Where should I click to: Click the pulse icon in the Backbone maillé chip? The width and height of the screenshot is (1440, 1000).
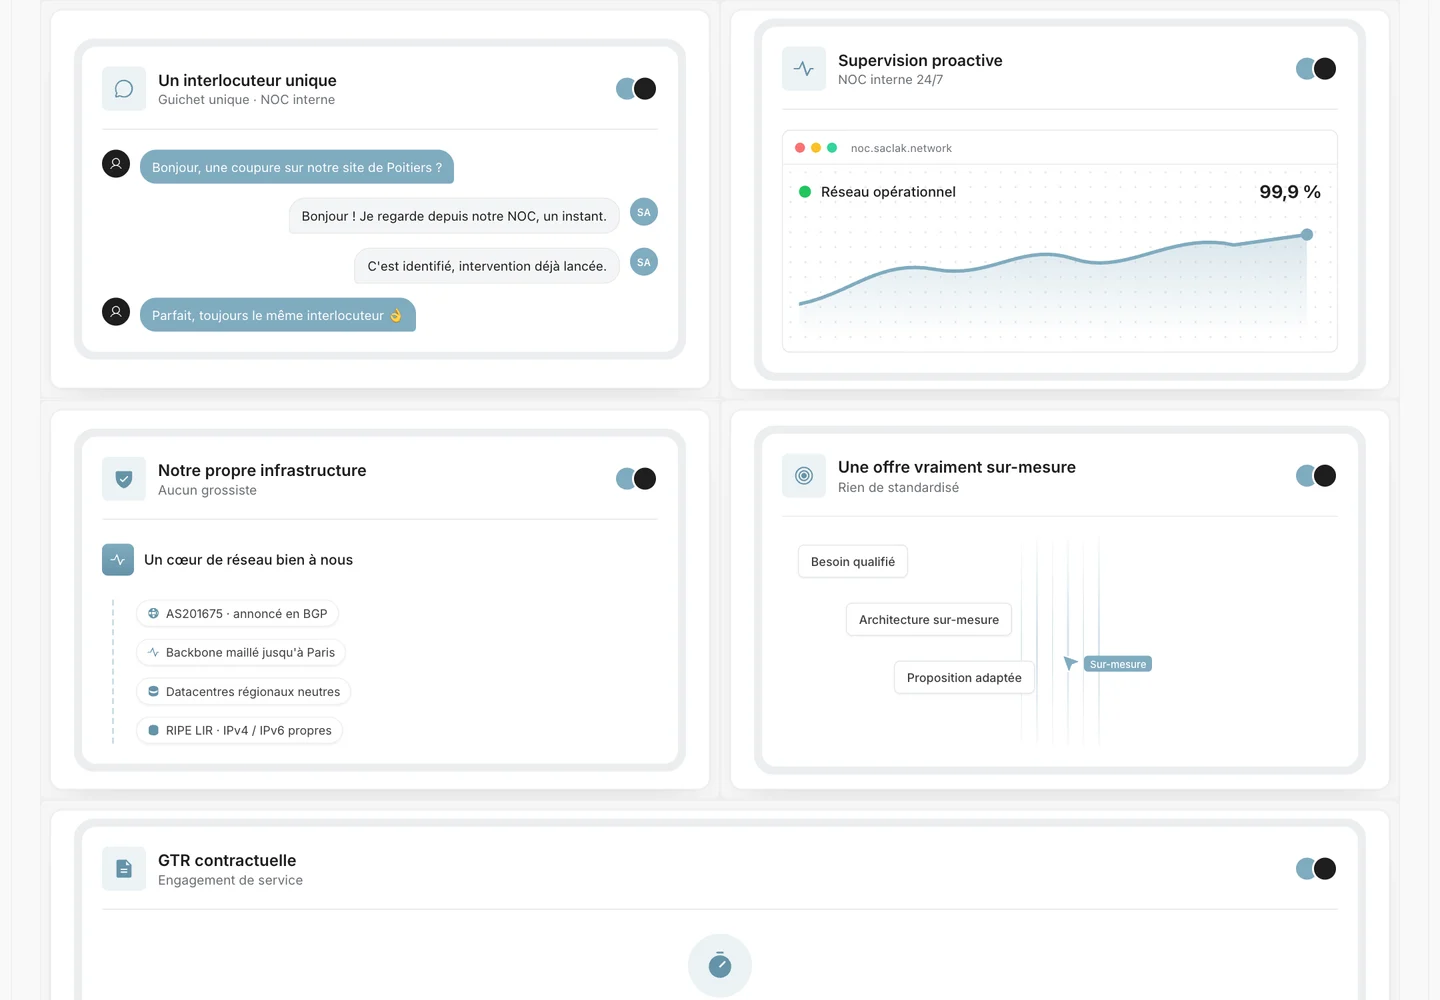(x=153, y=652)
